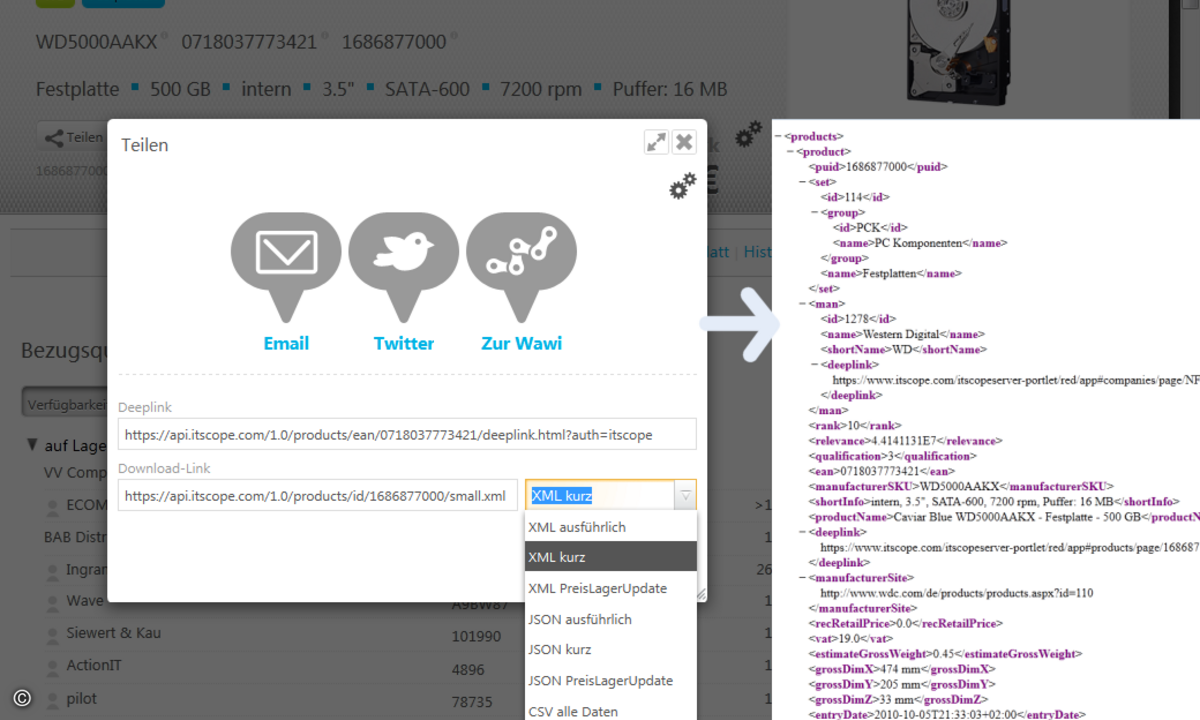Click the SATA-600 spec text
1200x720 pixels.
pyautogui.click(x=427, y=89)
